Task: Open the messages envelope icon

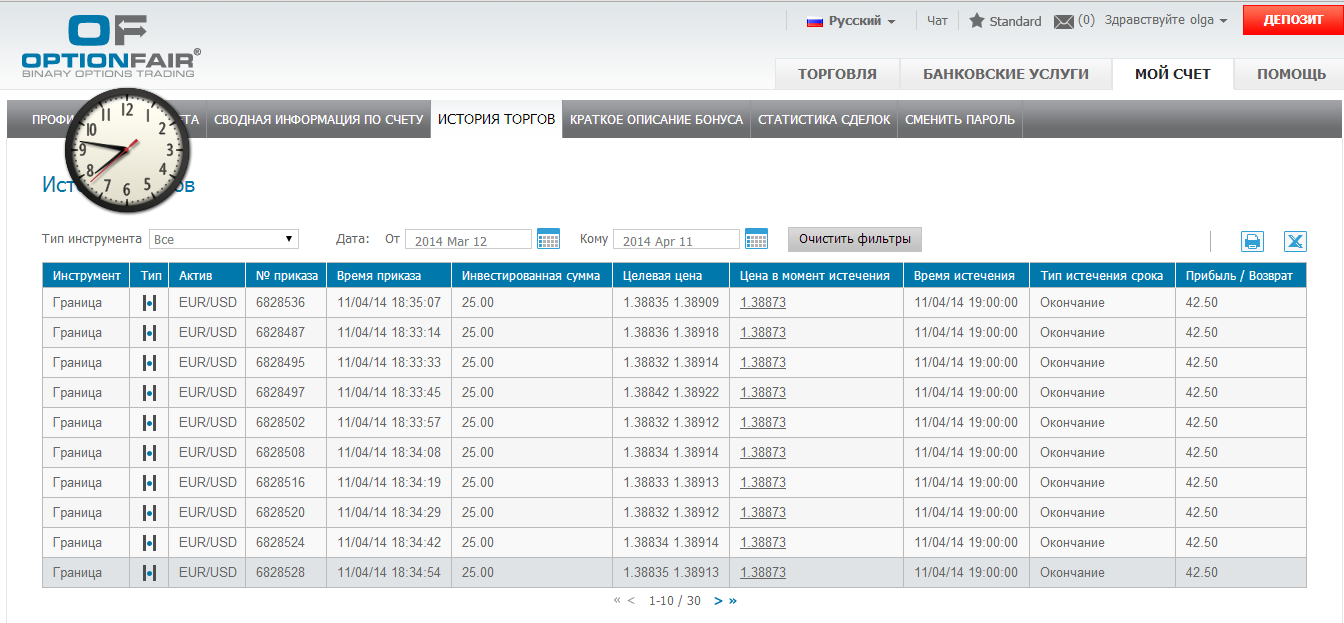Action: (1064, 21)
